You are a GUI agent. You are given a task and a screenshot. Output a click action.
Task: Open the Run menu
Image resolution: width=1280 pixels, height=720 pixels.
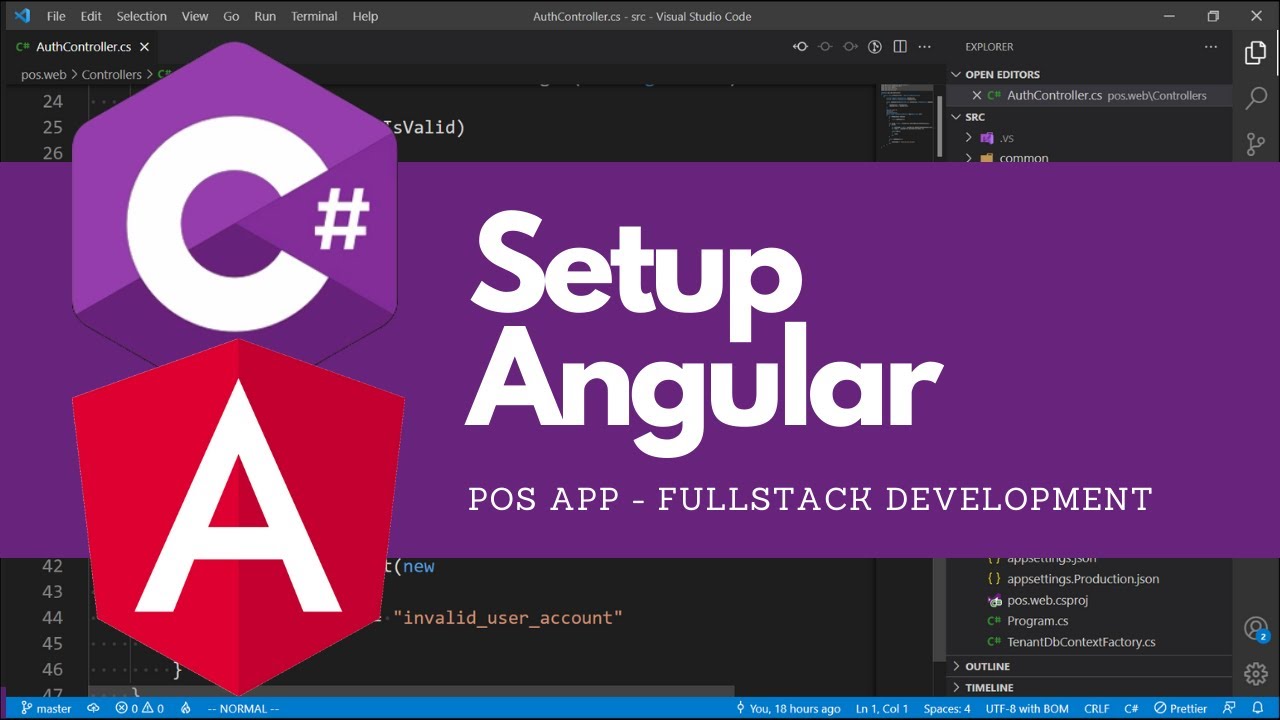(265, 16)
